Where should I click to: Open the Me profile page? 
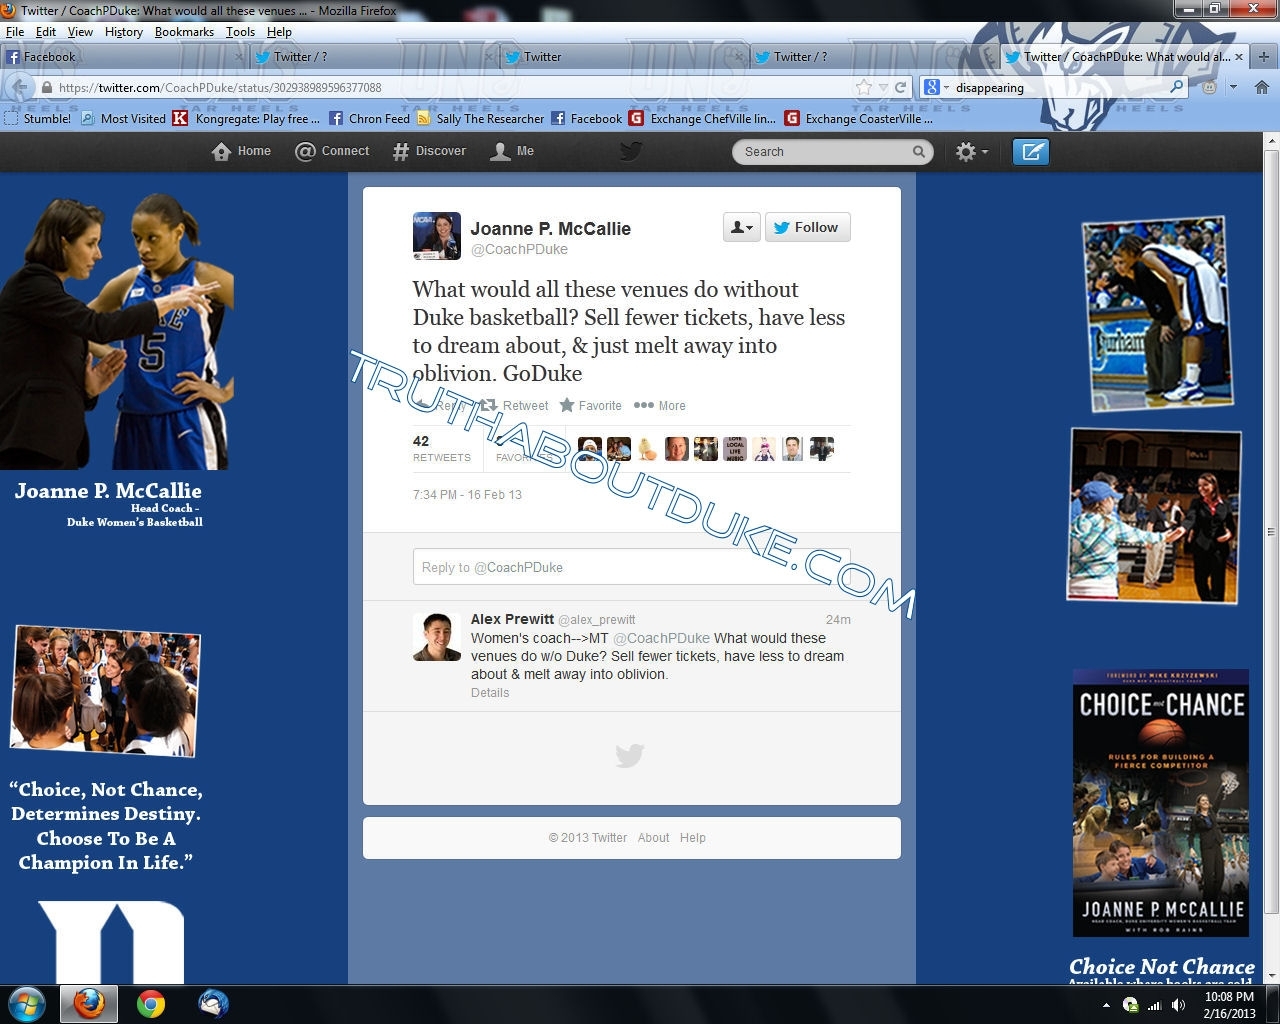tap(512, 151)
